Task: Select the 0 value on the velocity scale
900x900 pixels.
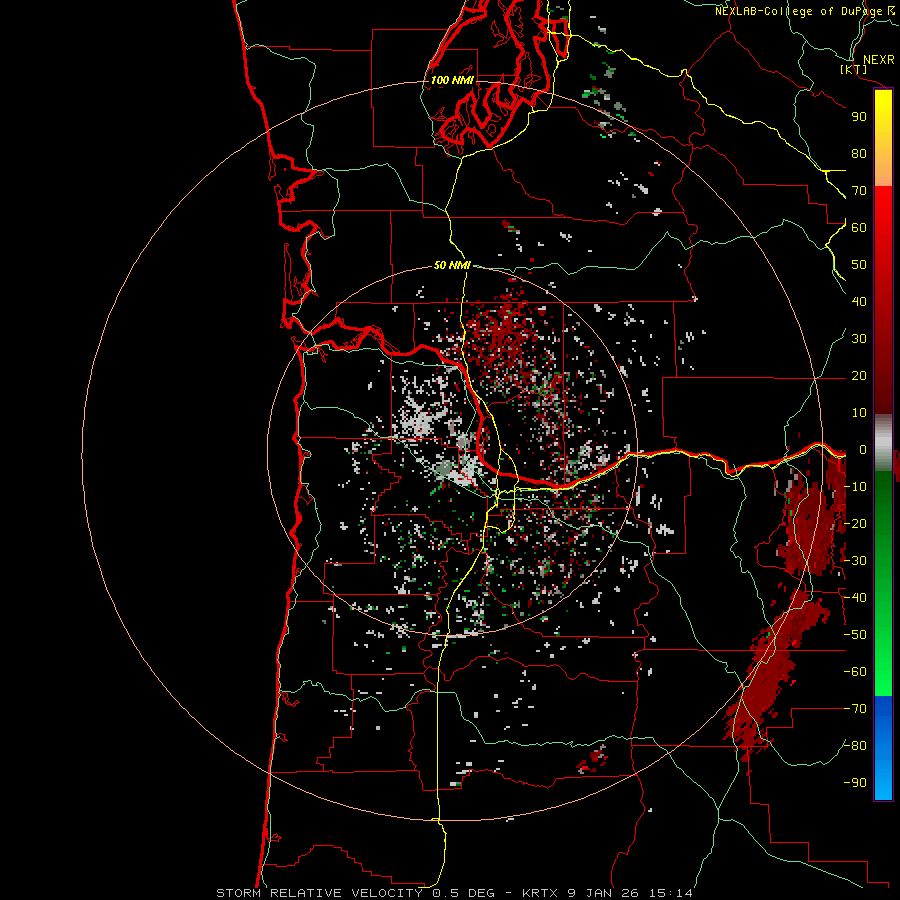Action: [863, 449]
